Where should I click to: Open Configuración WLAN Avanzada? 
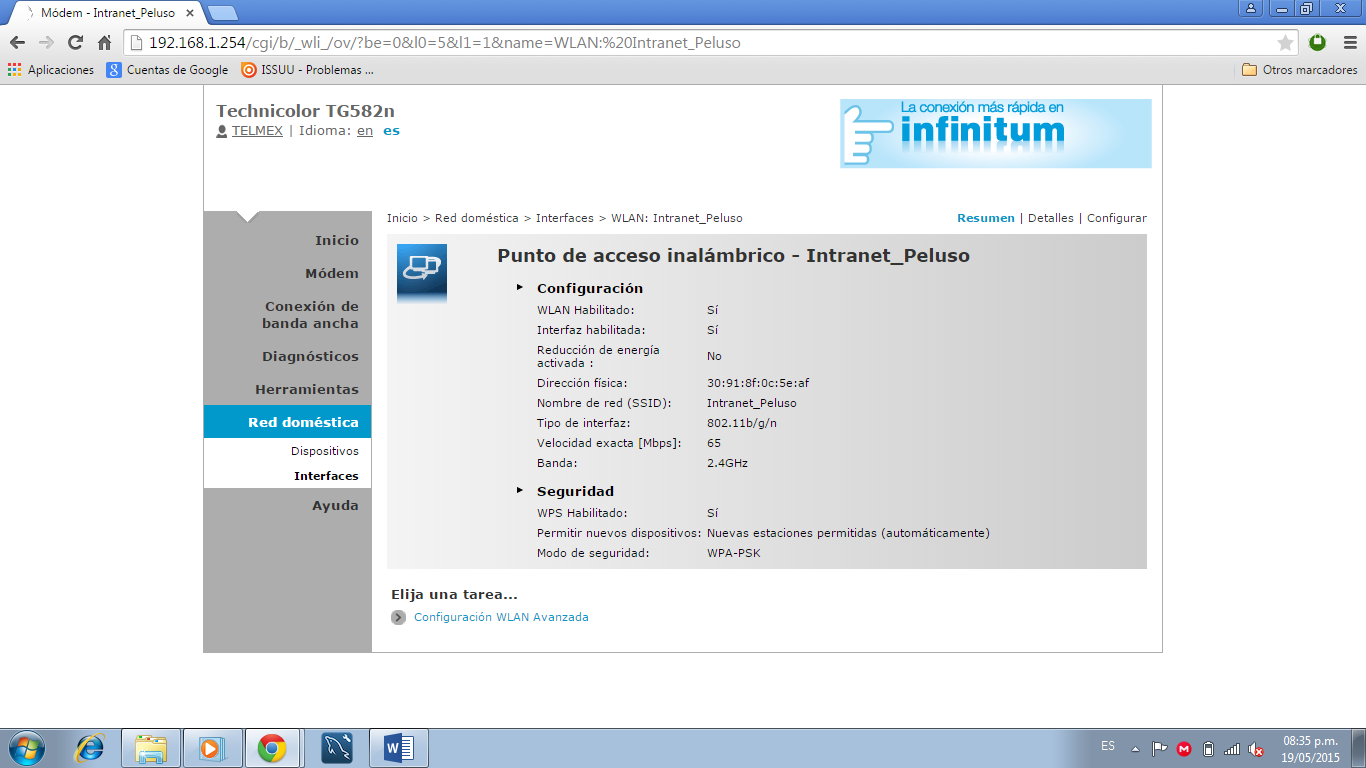tap(500, 617)
